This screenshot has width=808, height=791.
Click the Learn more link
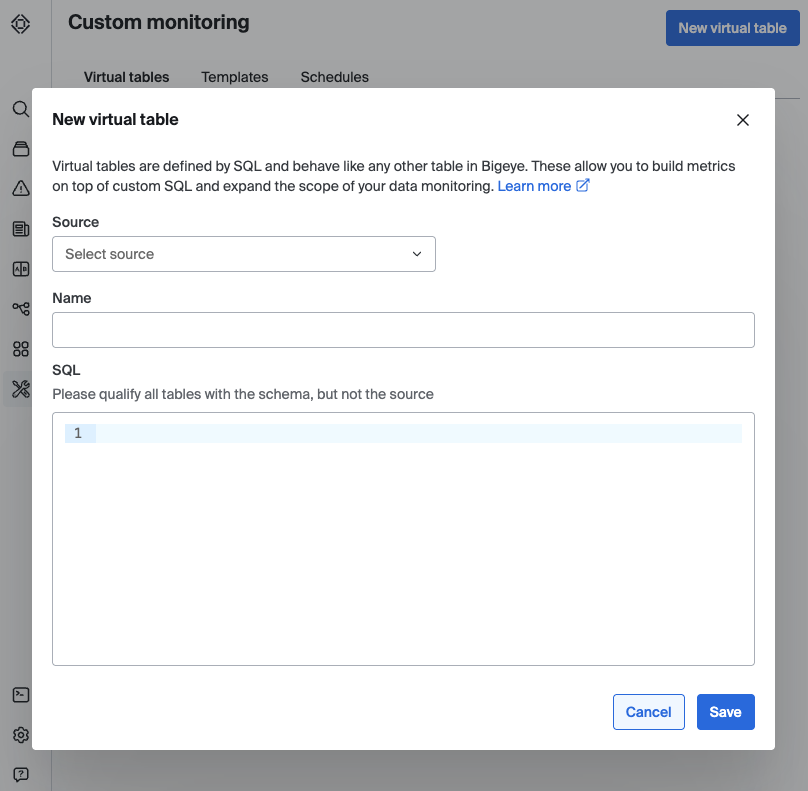click(534, 186)
